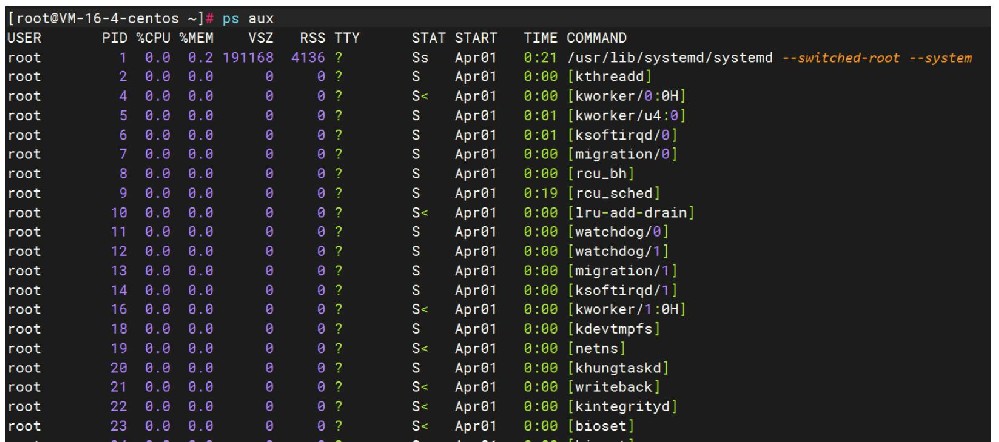The width and height of the screenshot is (999, 442).
Task: Click %MEM value 0.2 of systemd
Action: [x=201, y=58]
